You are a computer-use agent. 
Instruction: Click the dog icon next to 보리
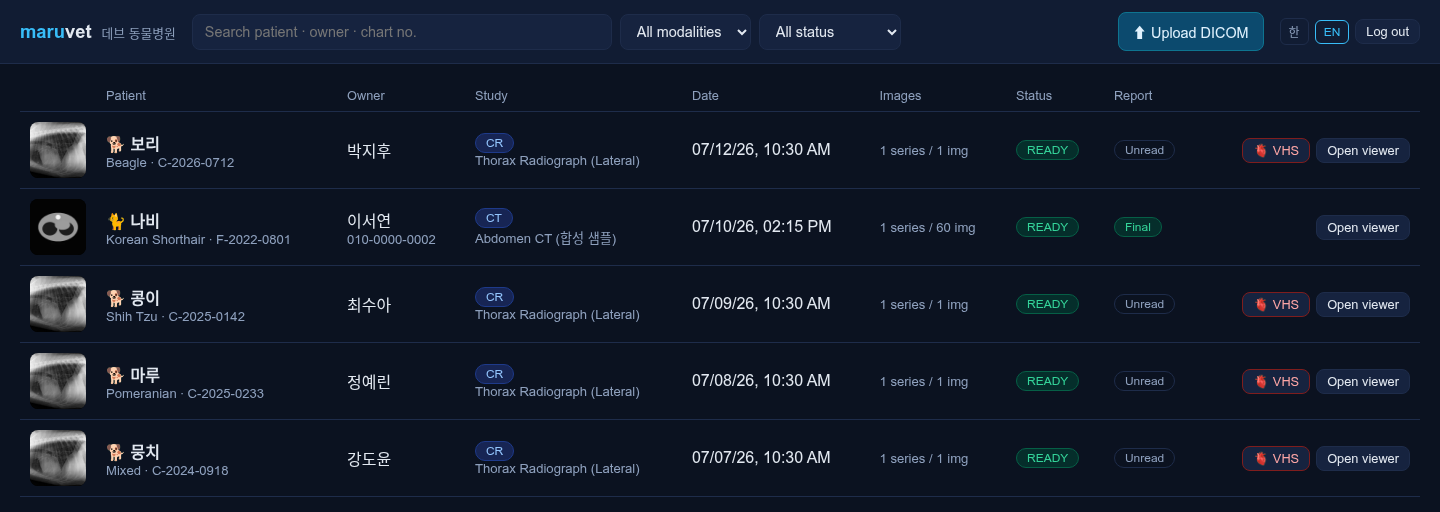tap(115, 144)
